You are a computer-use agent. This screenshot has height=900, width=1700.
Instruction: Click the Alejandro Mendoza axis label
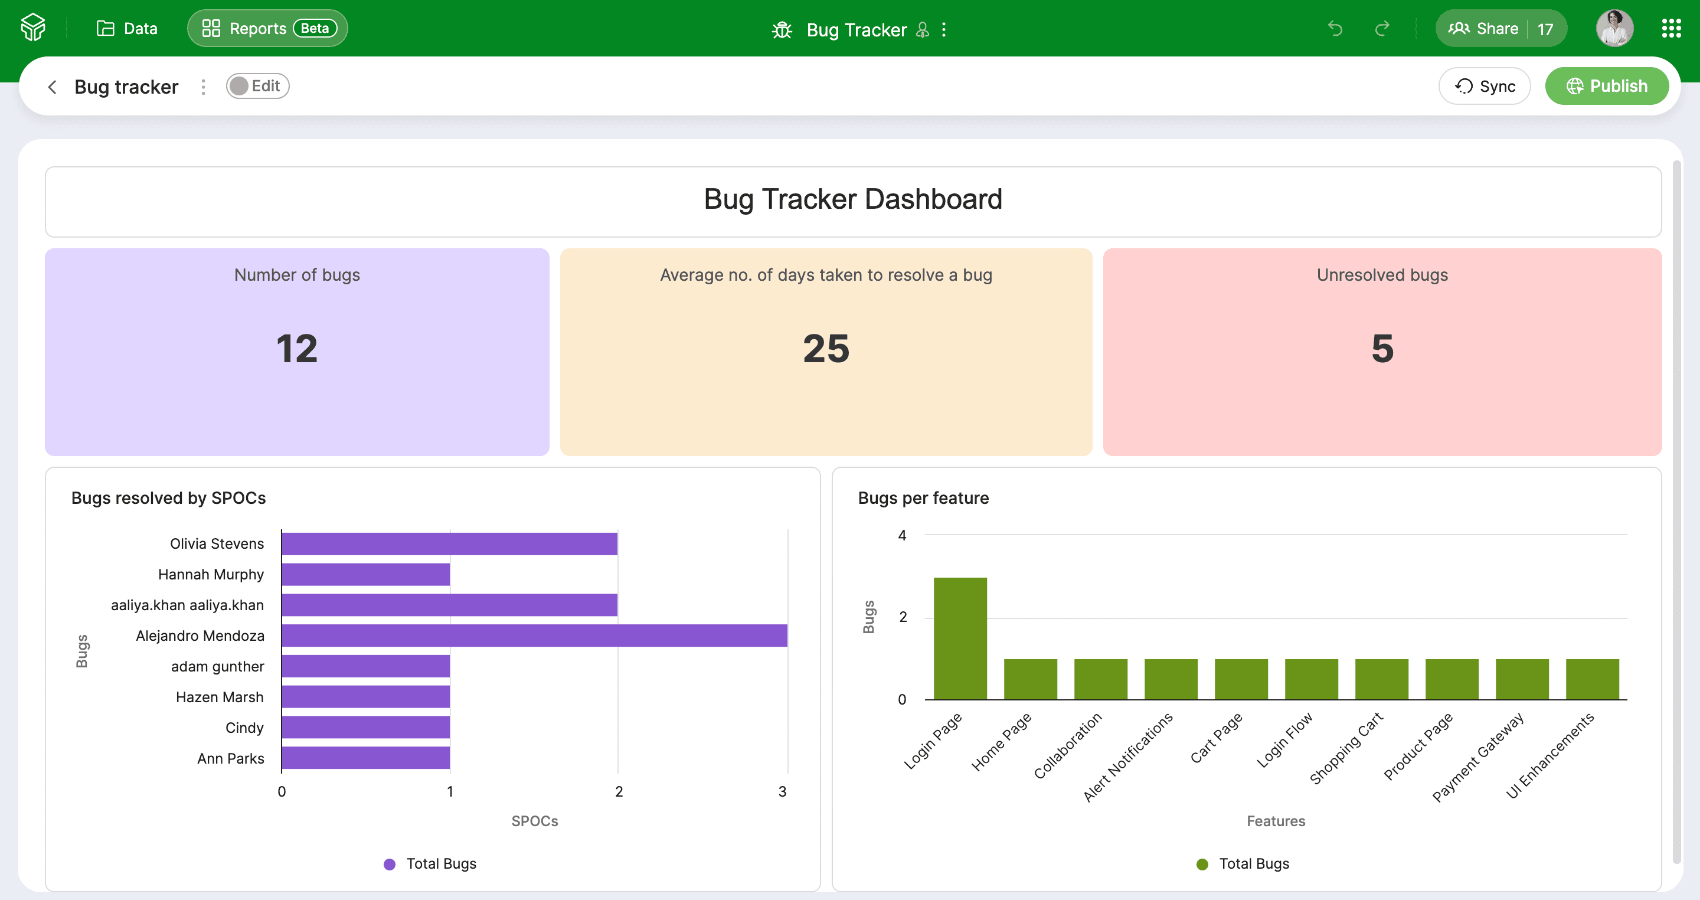click(x=200, y=636)
